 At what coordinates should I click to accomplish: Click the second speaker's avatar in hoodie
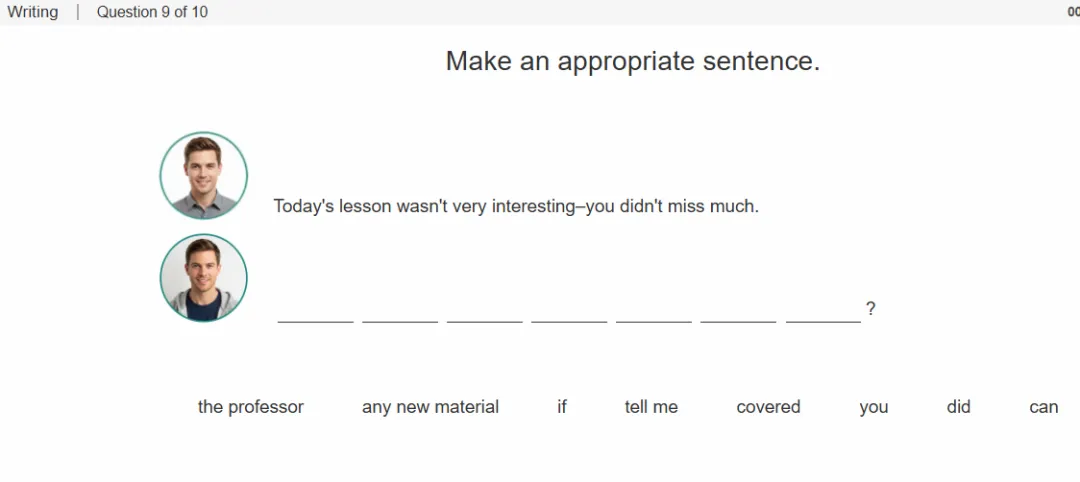tap(204, 277)
